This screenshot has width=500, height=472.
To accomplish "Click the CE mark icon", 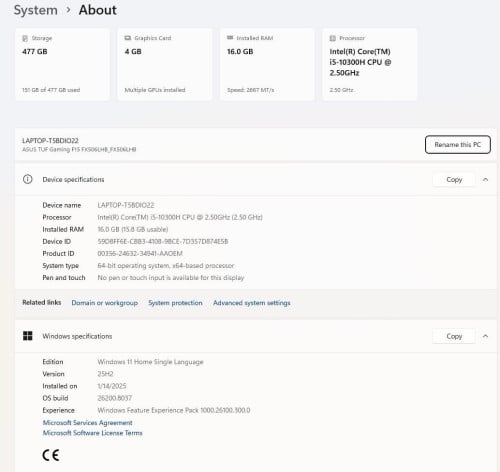I will tap(51, 455).
